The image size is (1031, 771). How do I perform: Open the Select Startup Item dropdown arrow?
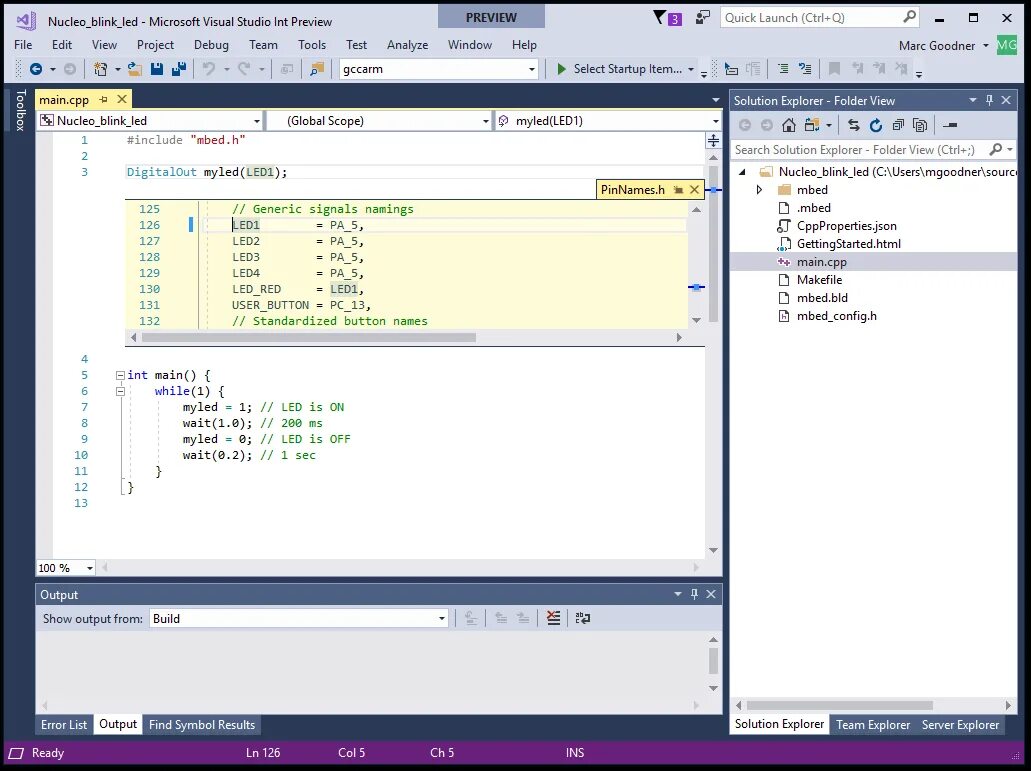[x=690, y=69]
